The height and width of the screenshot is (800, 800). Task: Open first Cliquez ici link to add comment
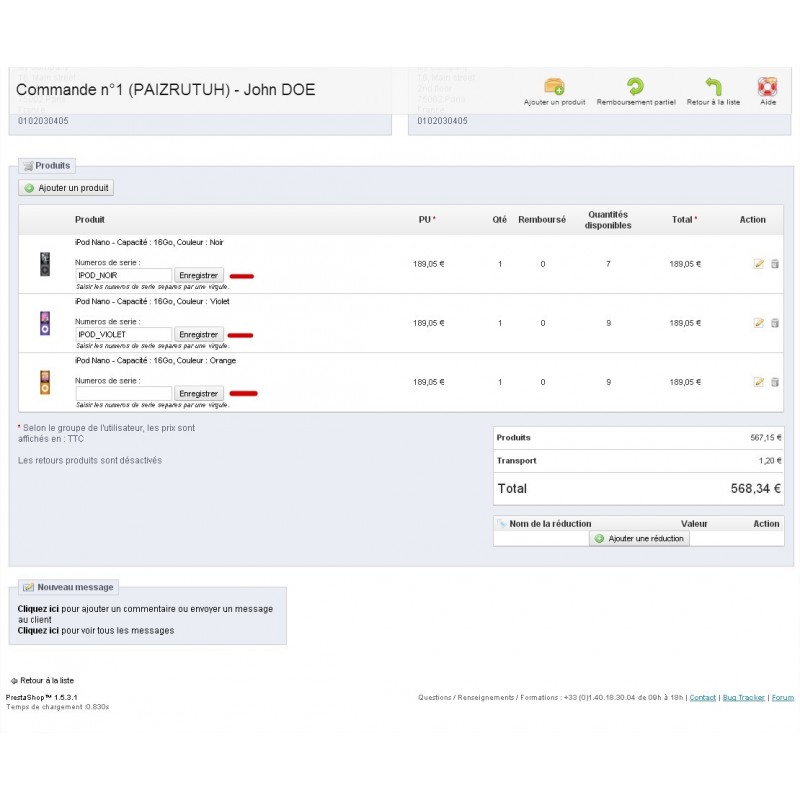[38, 608]
